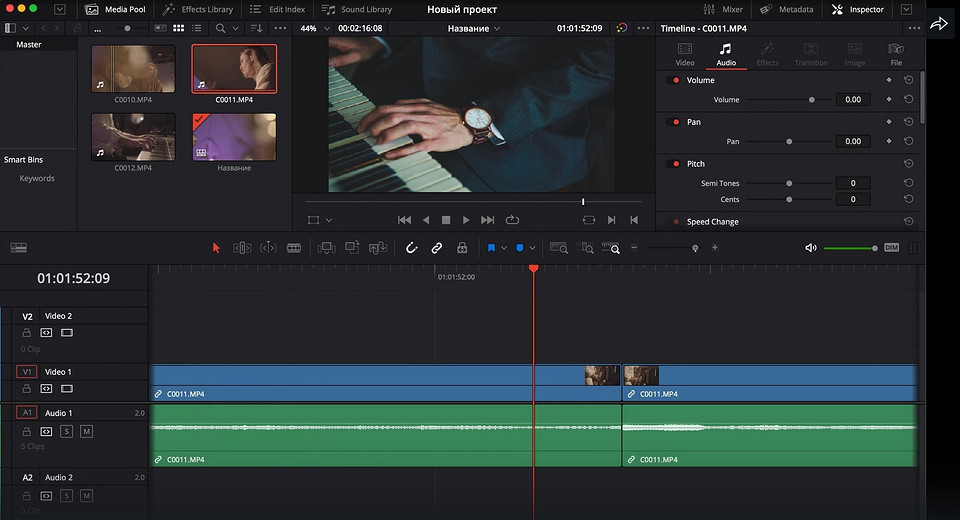Toggle timeline Snapping magnet icon
Viewport: 960px width, 520px height.
[x=411, y=247]
